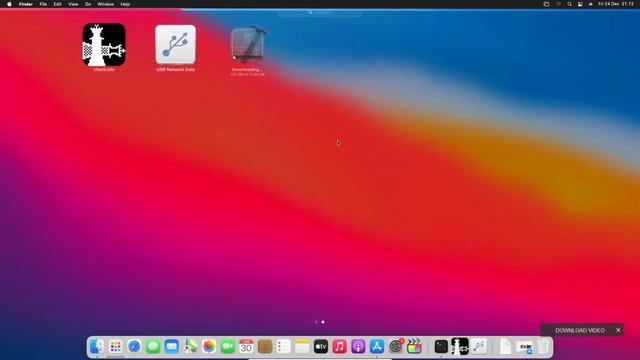Image resolution: width=640 pixels, height=360 pixels.
Task: Open Photos from the Dock
Action: [x=209, y=347]
